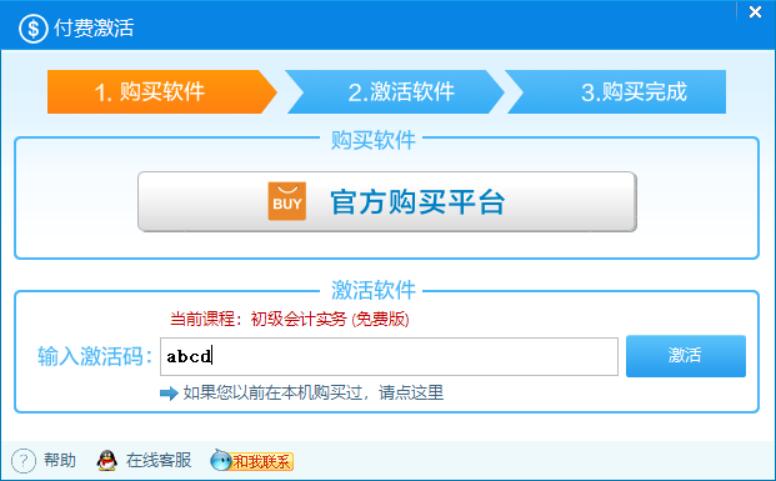This screenshot has height=481, width=776.
Task: Close the 付费激活 dialog window
Action: coord(755,12)
